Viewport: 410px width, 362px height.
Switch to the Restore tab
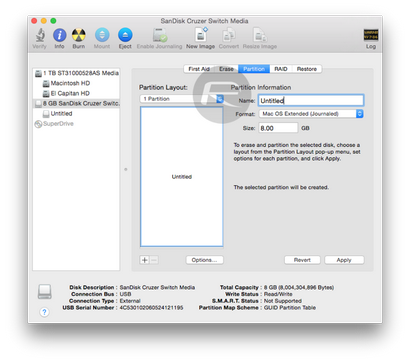tap(307, 69)
